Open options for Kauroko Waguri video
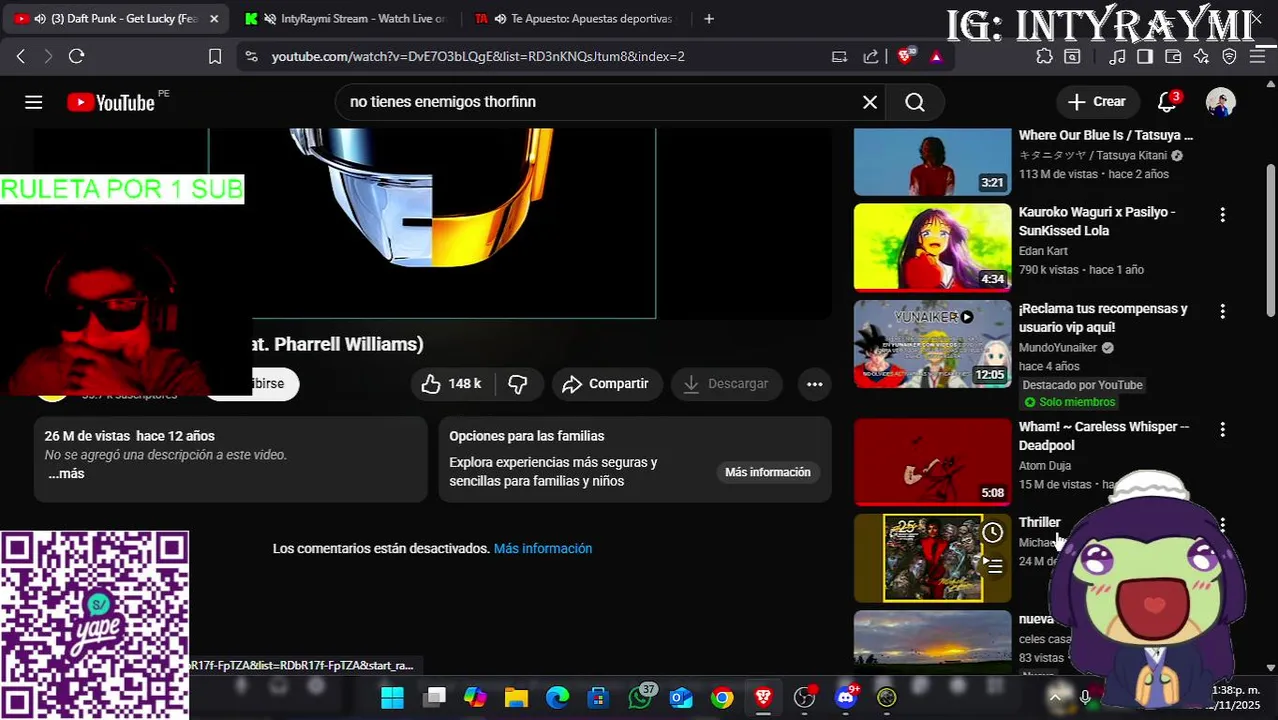The width and height of the screenshot is (1278, 720). 1222,215
